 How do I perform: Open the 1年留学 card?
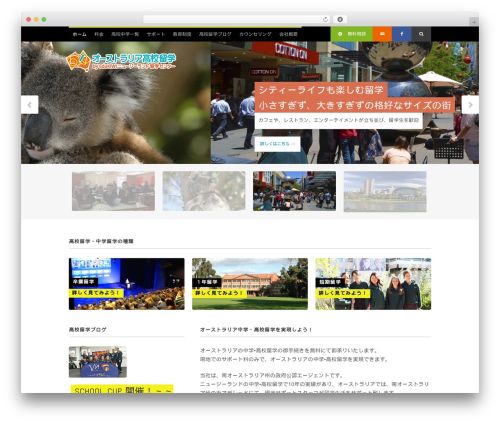(250, 284)
